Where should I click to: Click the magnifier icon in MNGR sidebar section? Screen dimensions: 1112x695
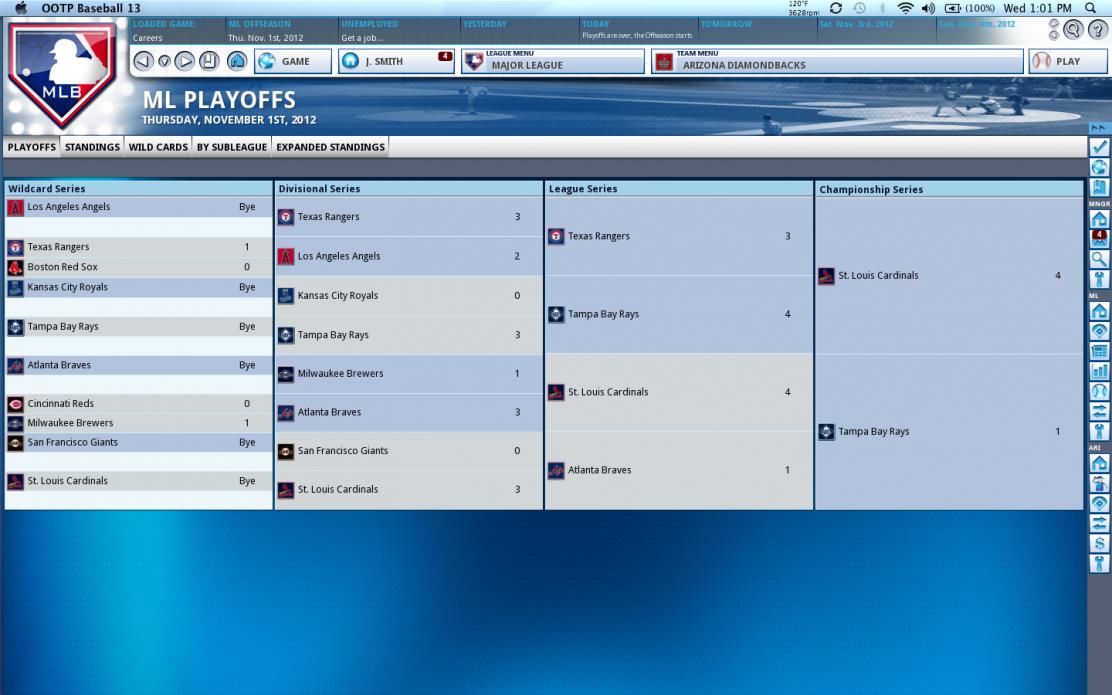coord(1099,260)
